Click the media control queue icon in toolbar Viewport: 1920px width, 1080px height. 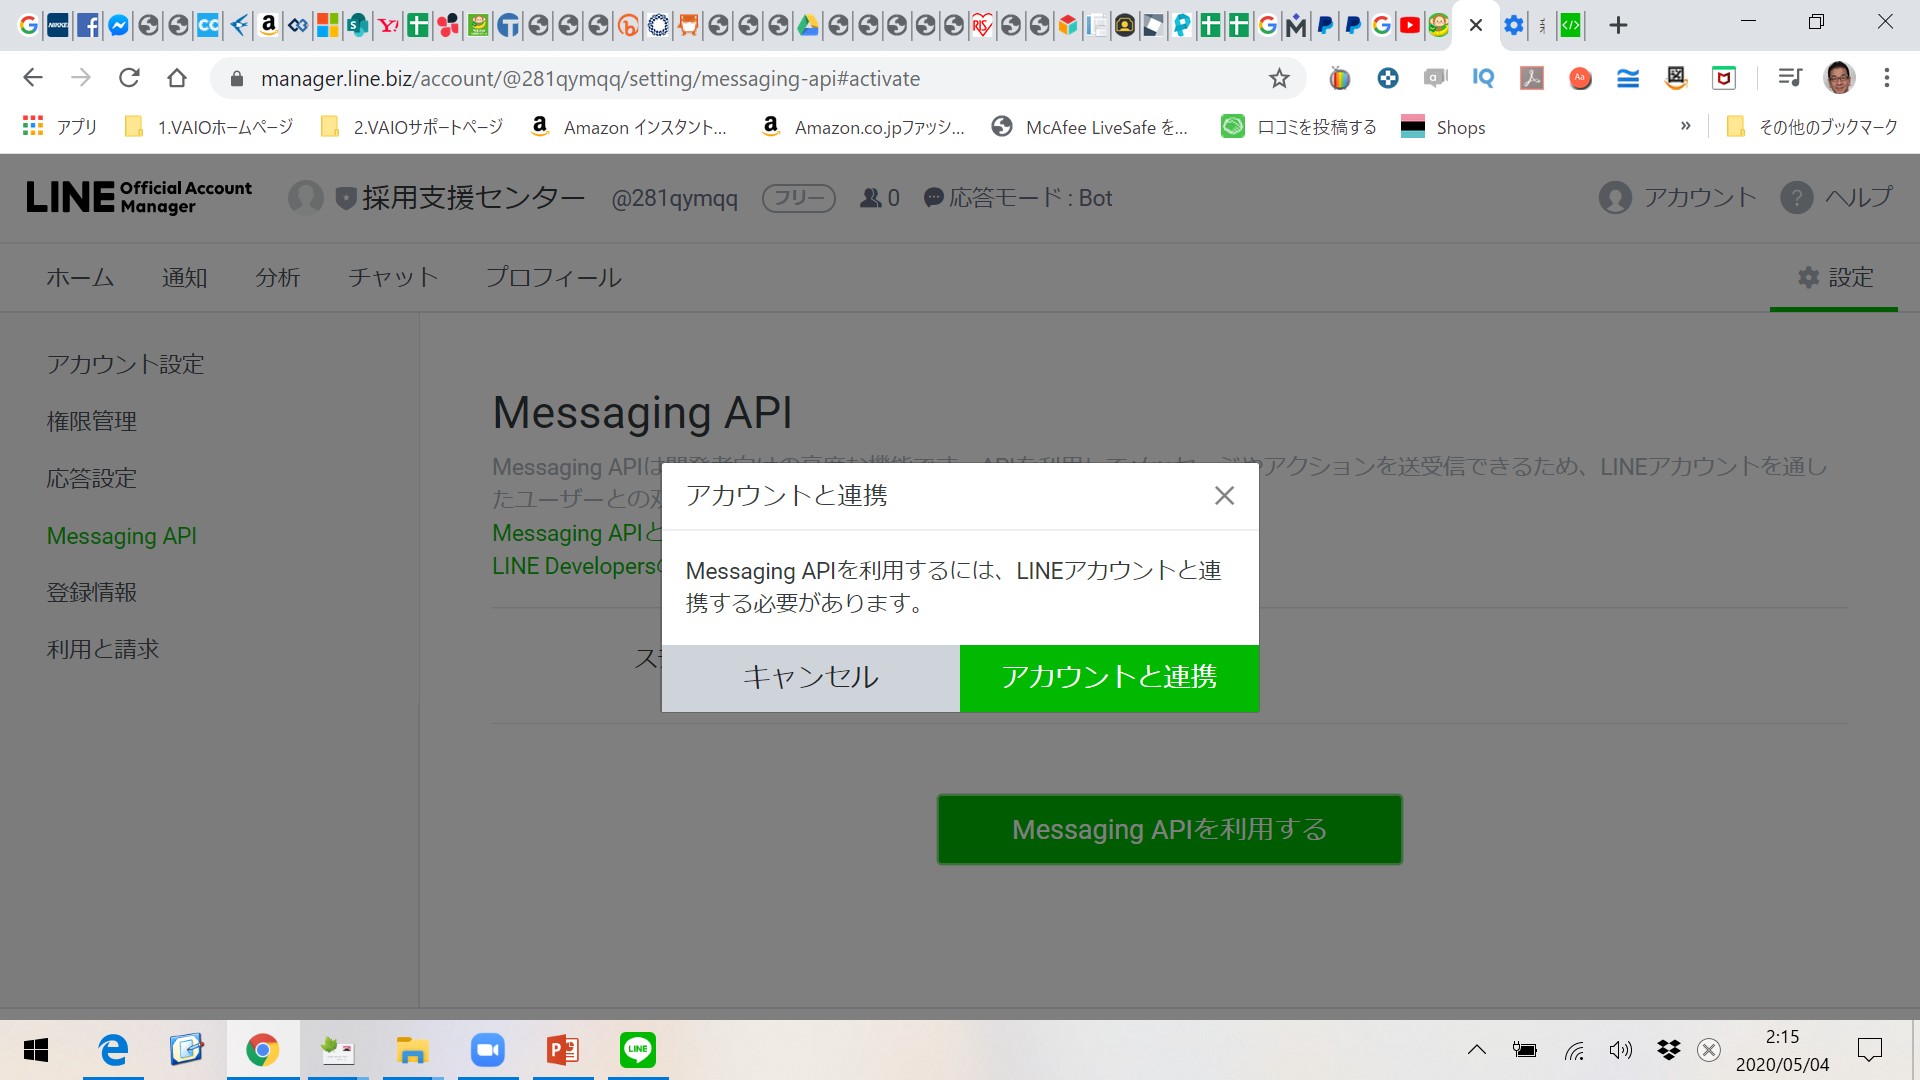[1790, 78]
